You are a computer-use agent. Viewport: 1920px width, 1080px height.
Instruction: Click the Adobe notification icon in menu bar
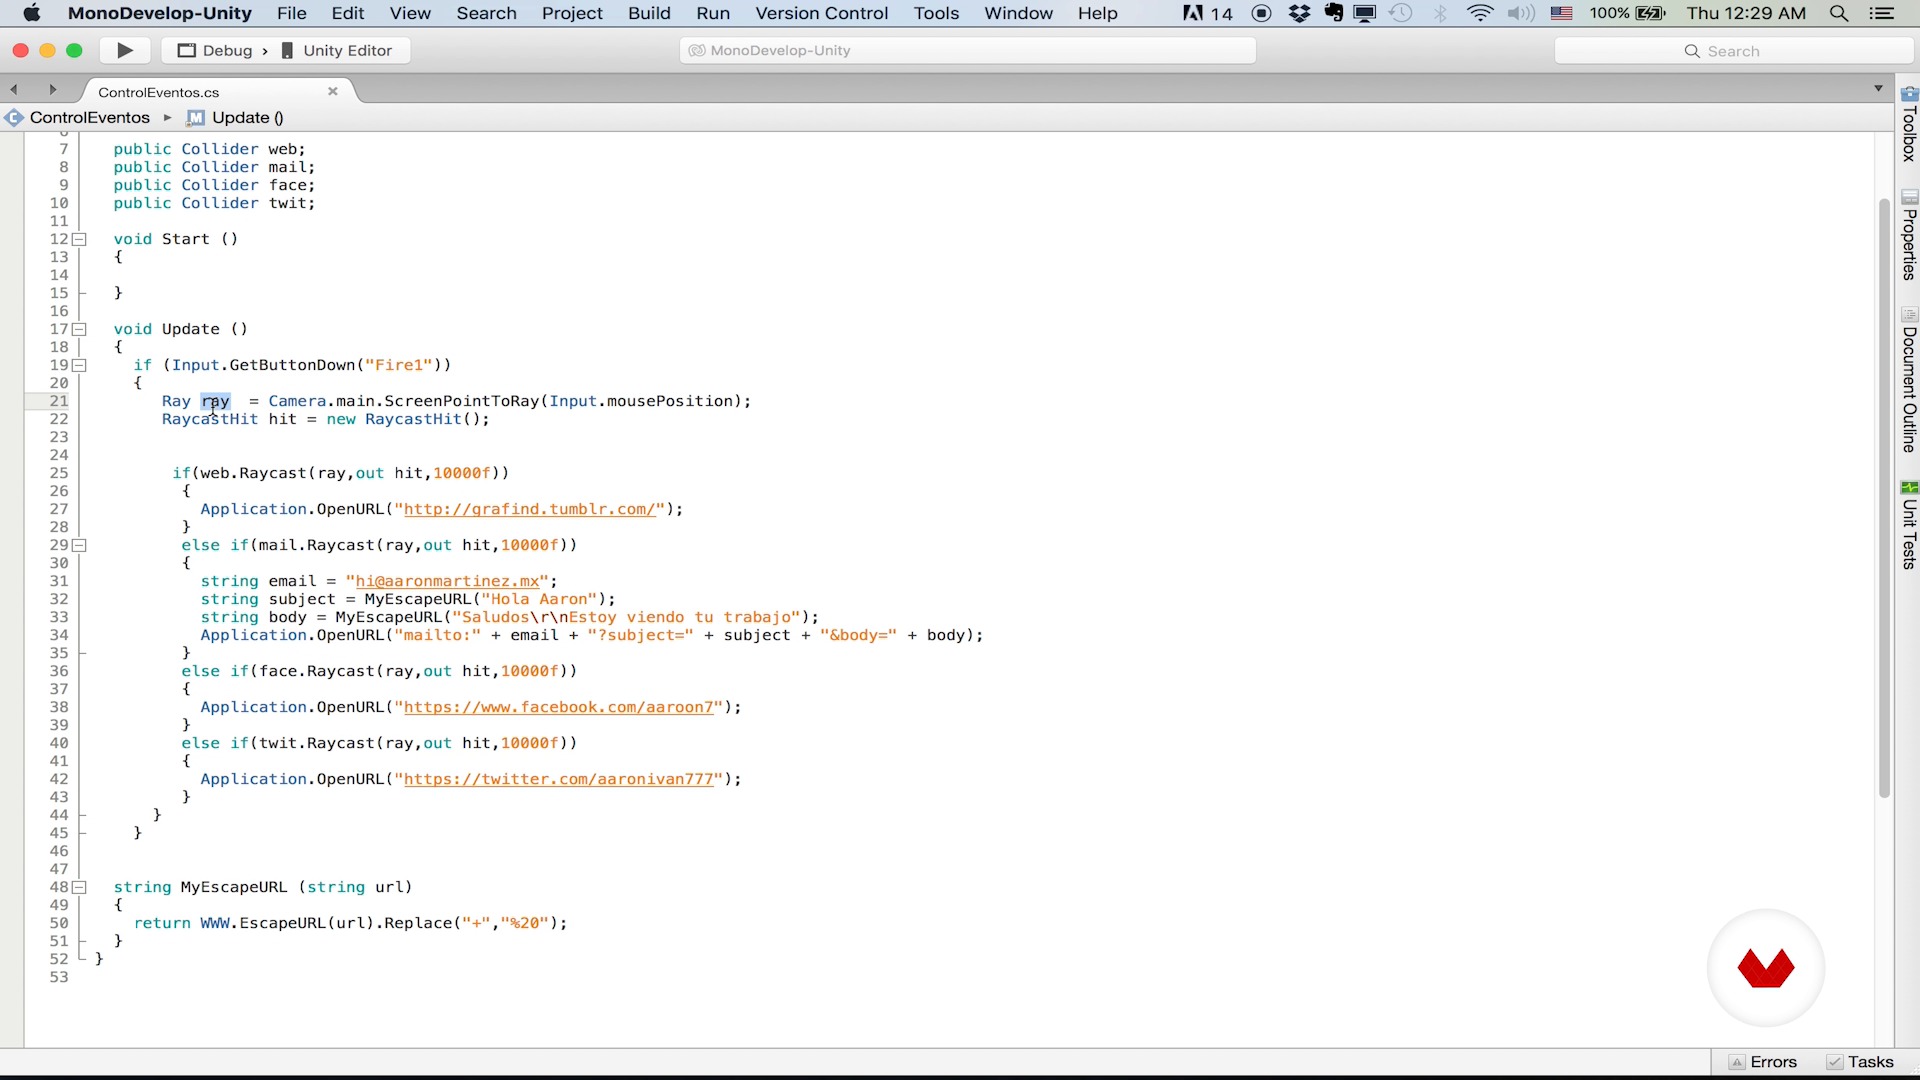(1208, 13)
